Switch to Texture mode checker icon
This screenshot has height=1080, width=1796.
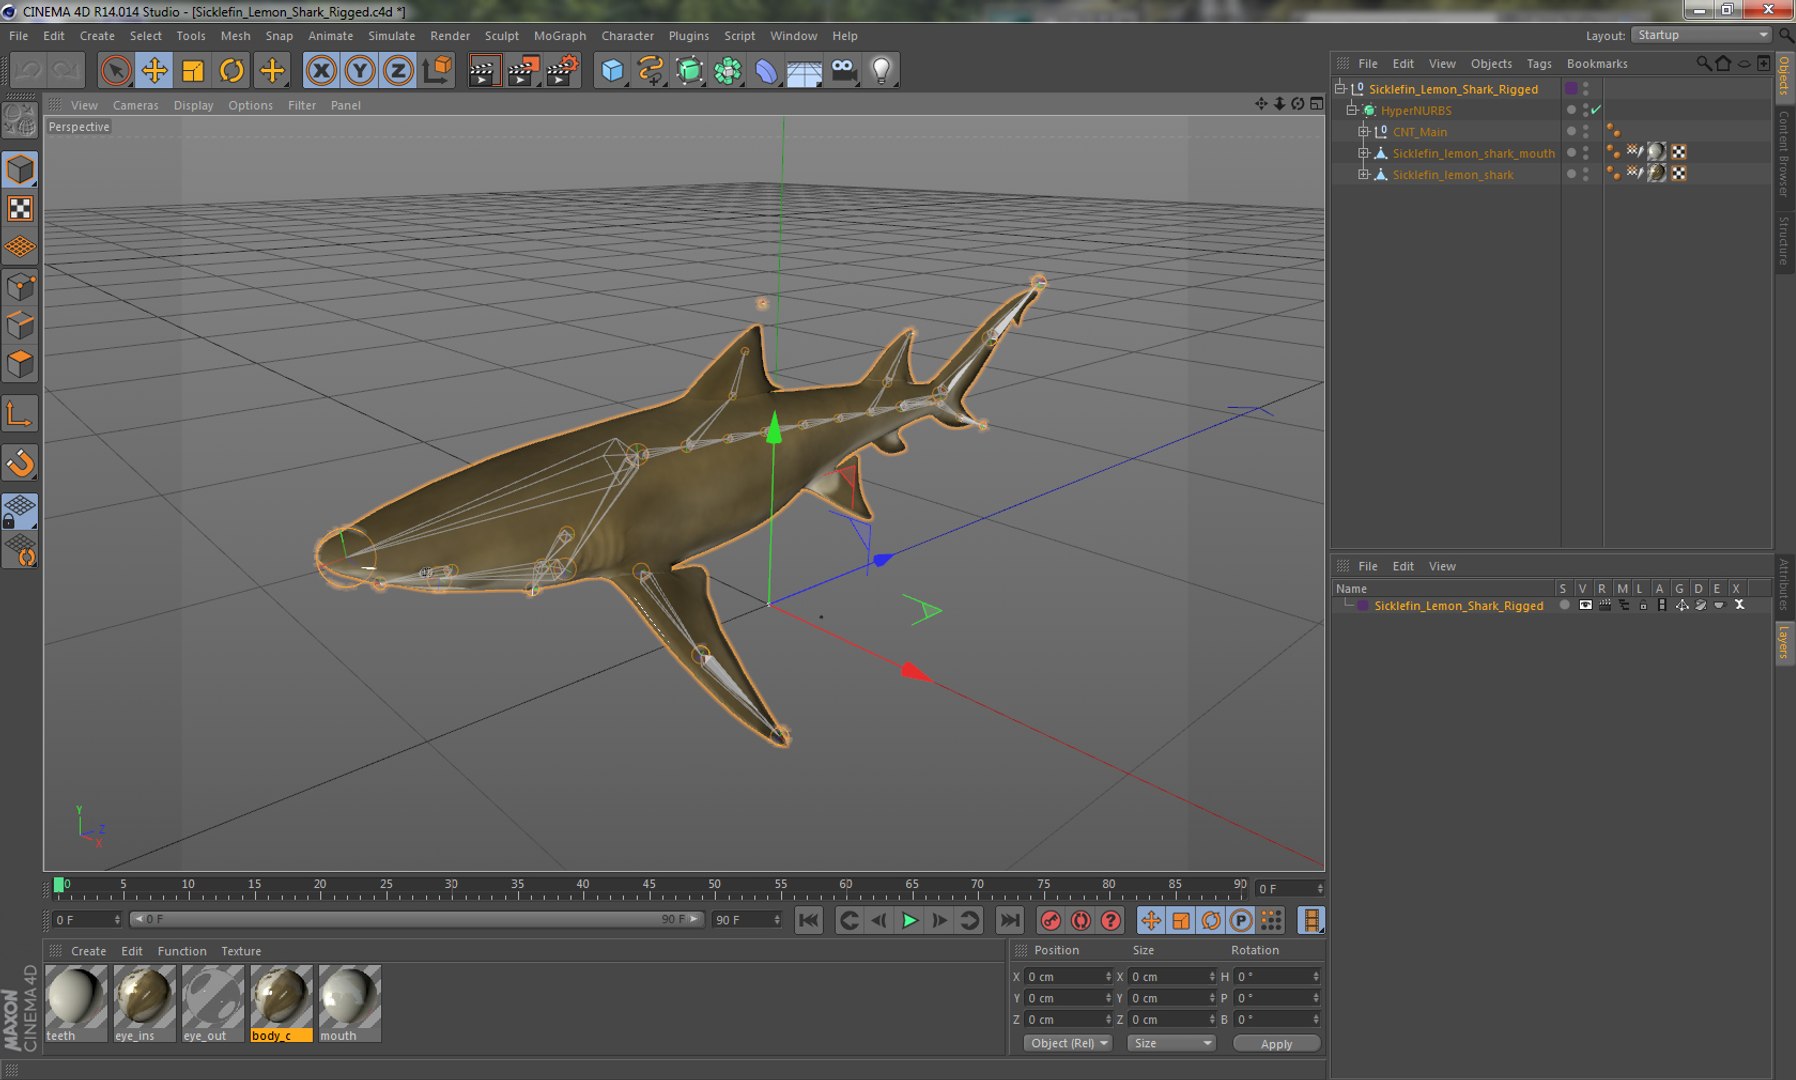tap(20, 208)
